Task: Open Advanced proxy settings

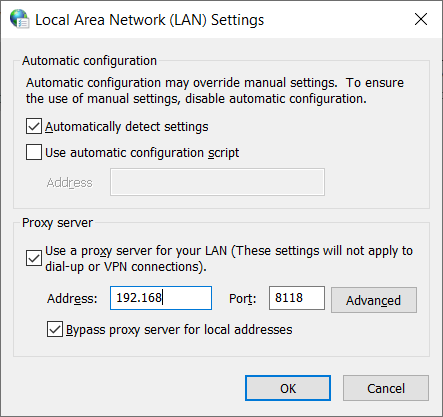Action: (374, 300)
